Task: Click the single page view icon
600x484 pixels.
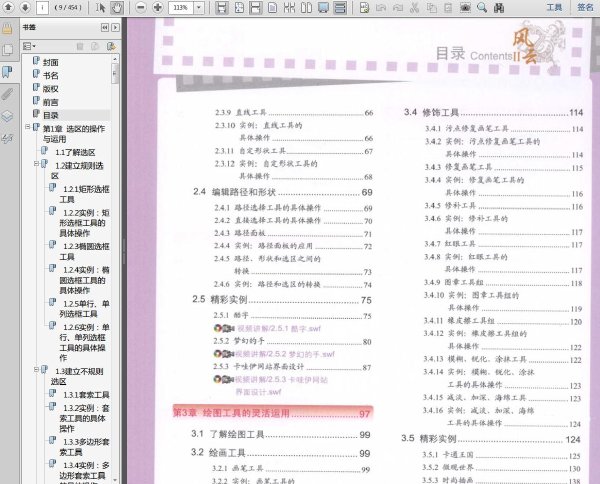Action: [x=272, y=7]
